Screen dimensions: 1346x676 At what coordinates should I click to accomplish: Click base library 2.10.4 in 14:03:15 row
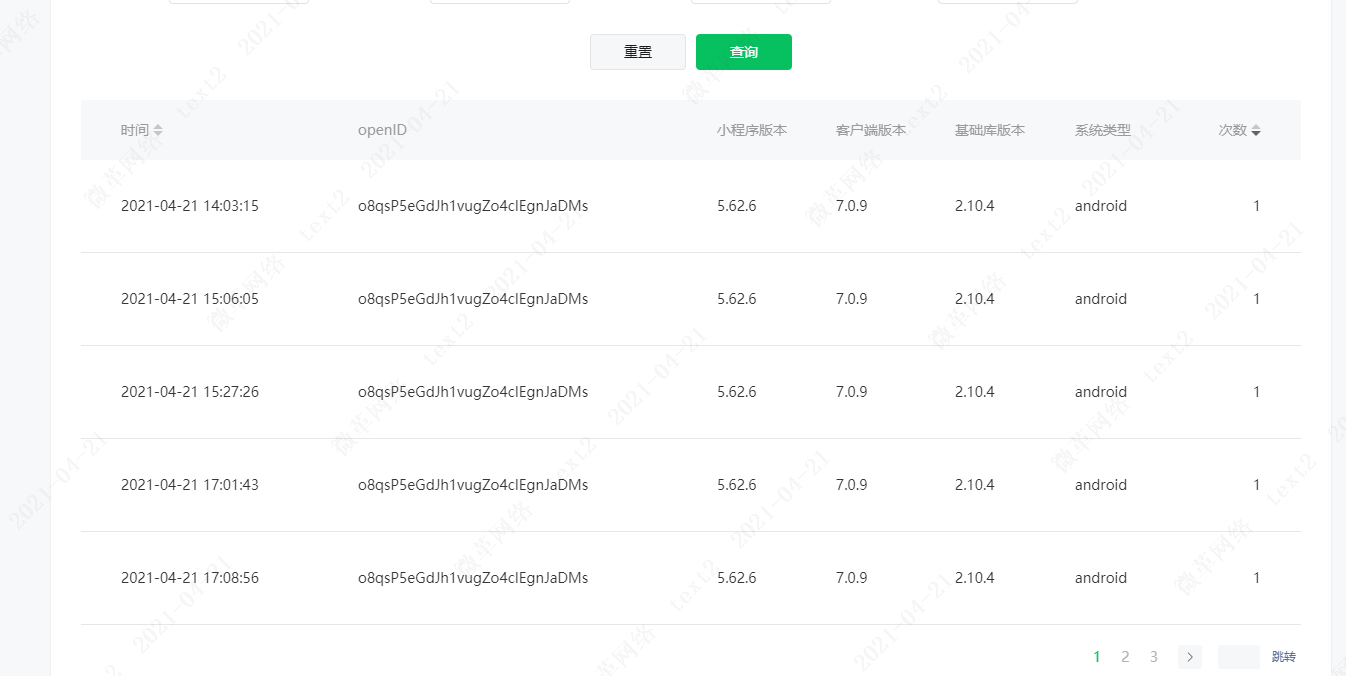975,206
